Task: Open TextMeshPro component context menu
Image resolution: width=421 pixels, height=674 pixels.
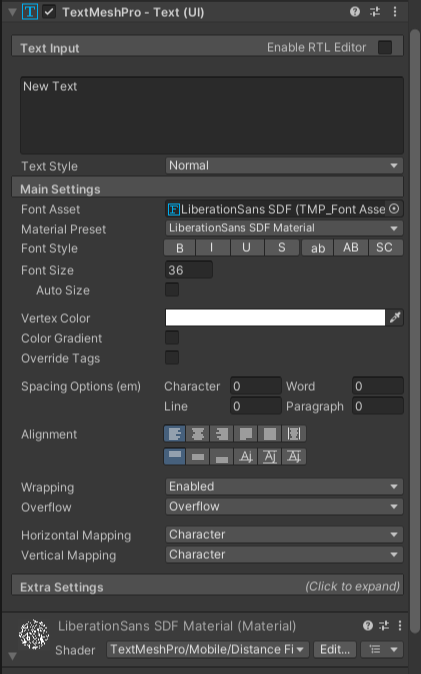Action: click(395, 12)
